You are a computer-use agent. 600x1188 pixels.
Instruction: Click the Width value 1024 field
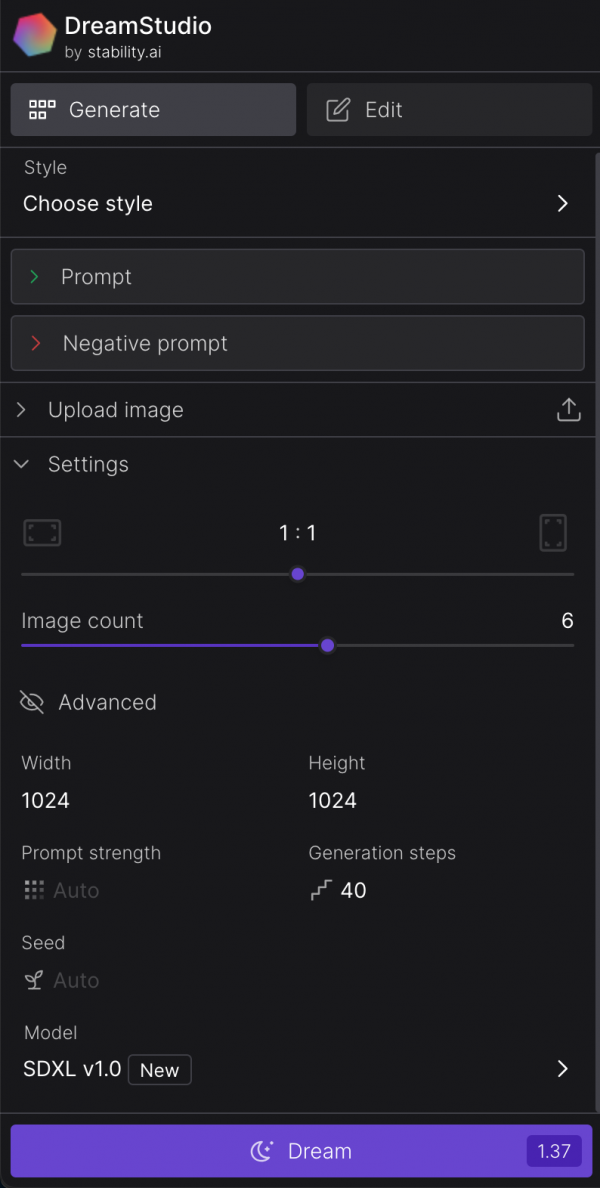(x=45, y=800)
